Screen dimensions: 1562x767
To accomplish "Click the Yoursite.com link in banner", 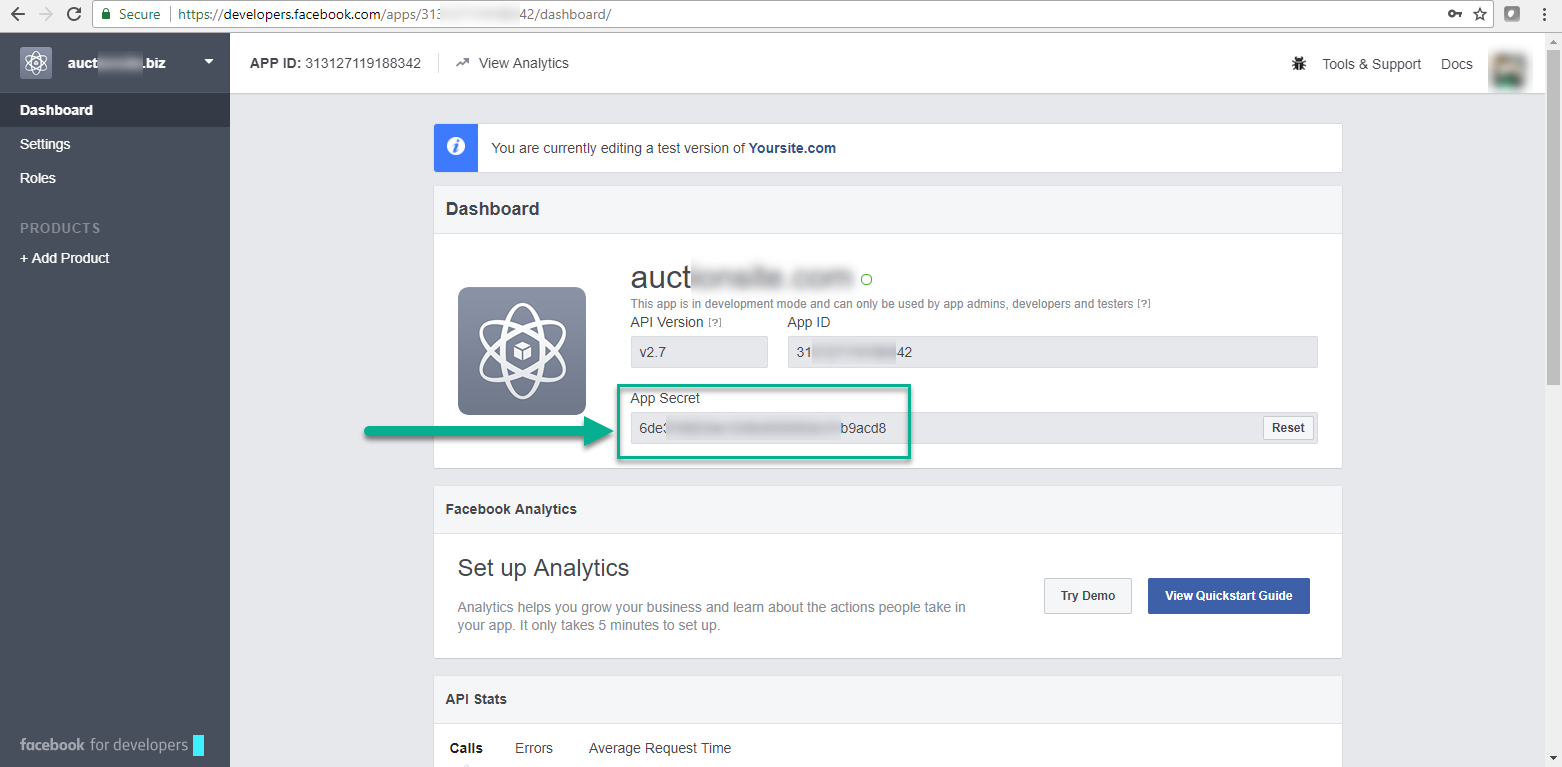I will [792, 148].
